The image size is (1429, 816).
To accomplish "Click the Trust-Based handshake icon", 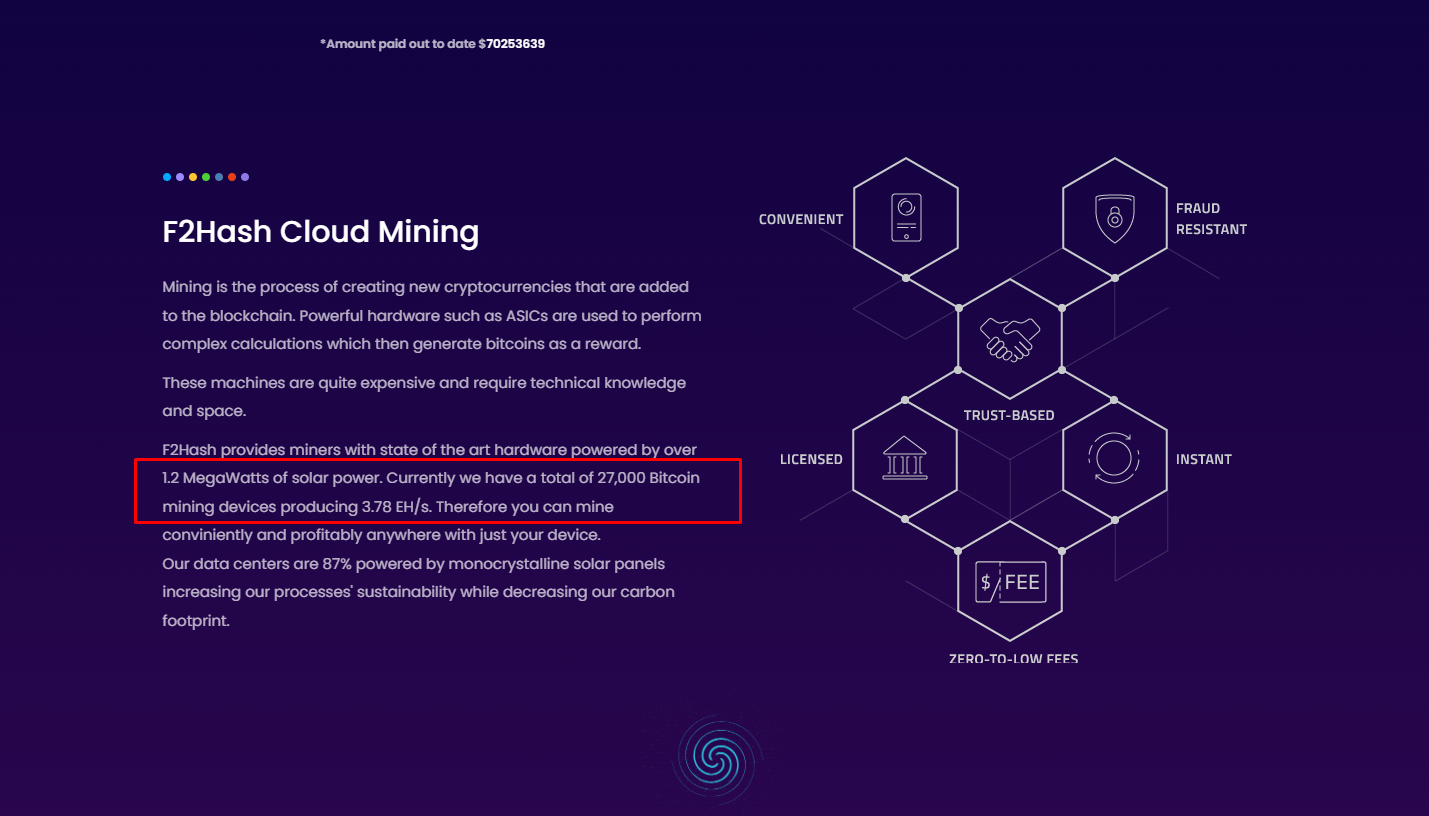I will coord(1010,339).
